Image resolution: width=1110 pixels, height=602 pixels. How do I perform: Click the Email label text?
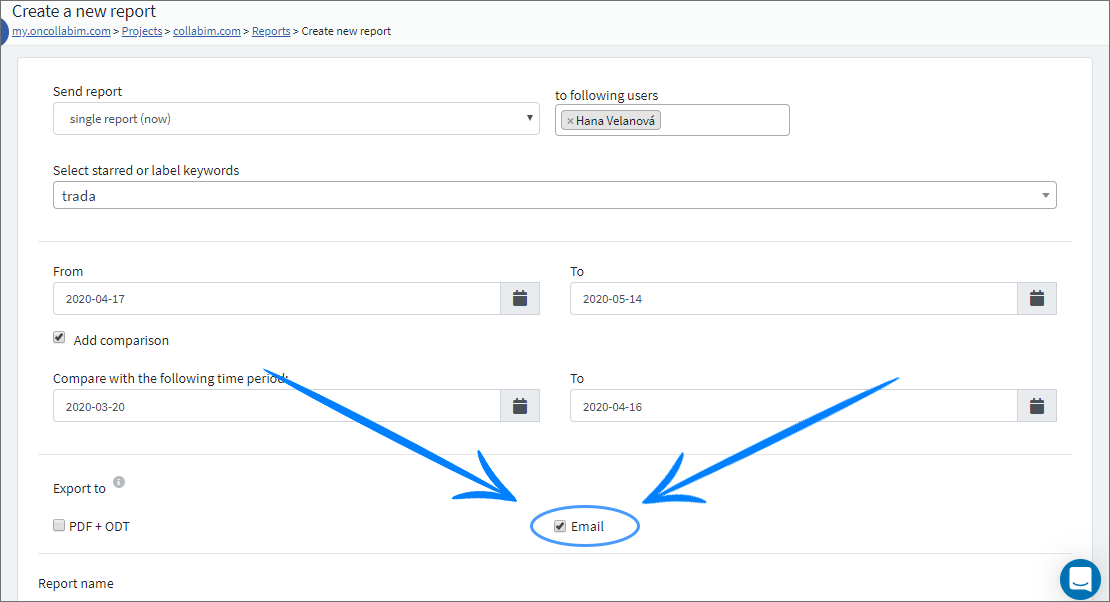coord(588,526)
